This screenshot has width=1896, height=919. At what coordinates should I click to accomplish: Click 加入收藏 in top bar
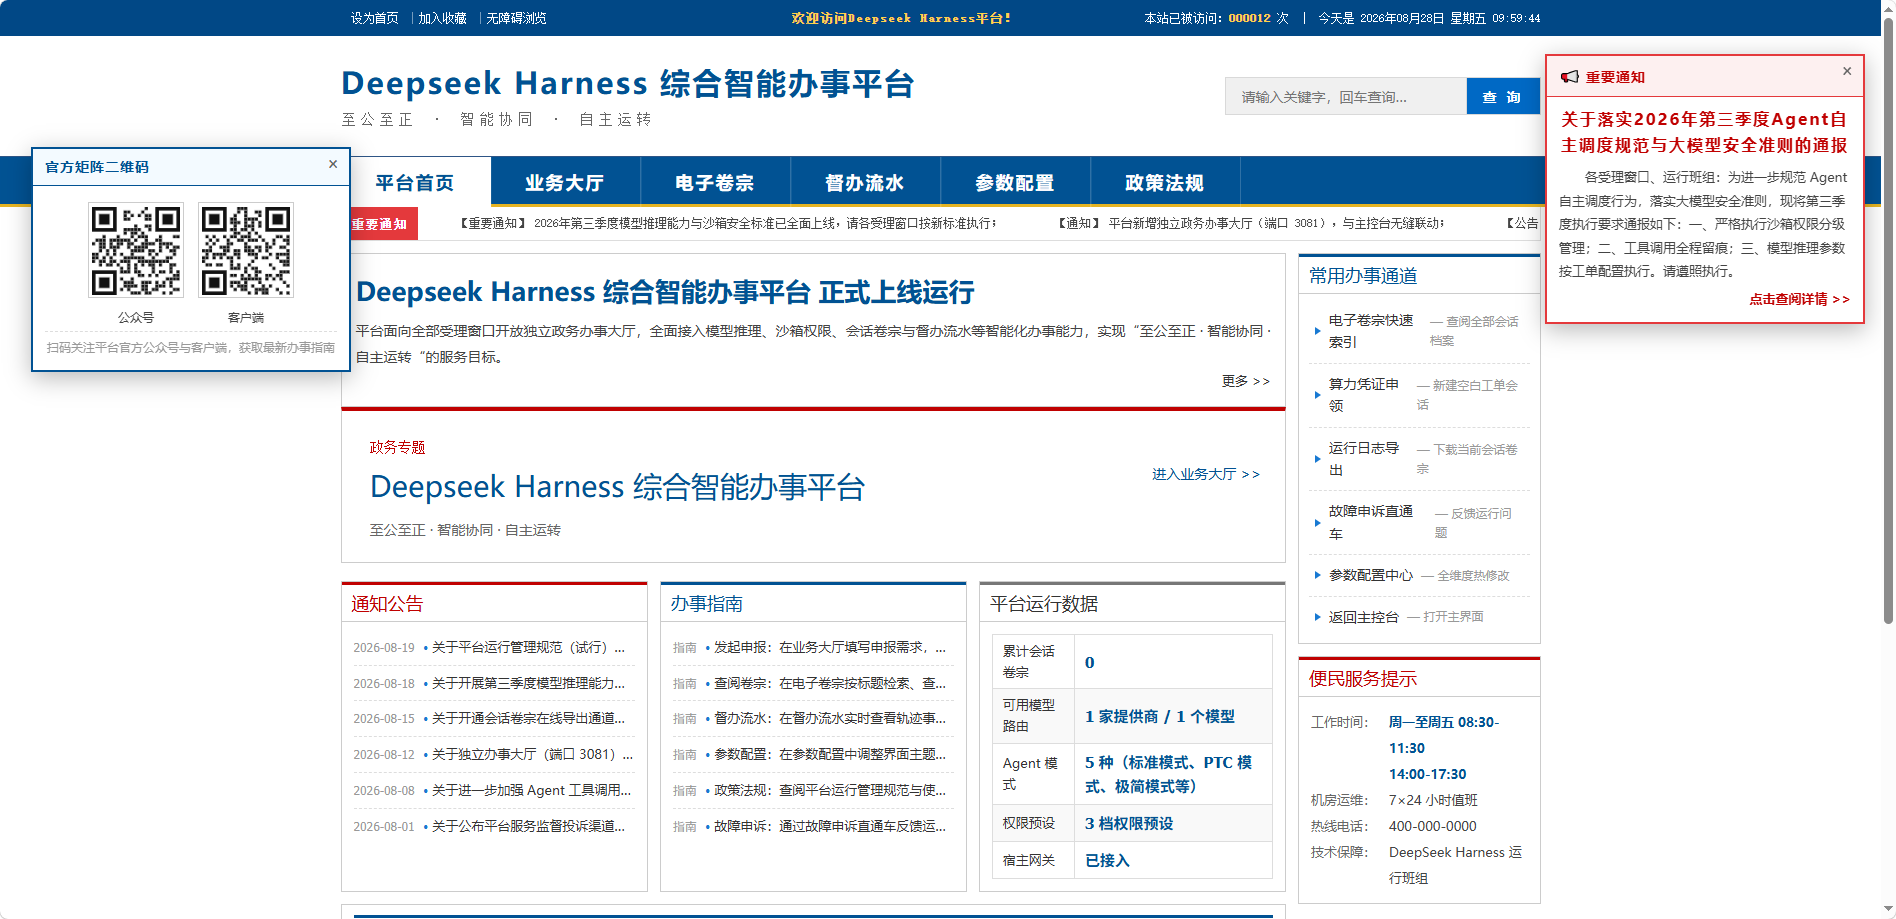coord(442,18)
